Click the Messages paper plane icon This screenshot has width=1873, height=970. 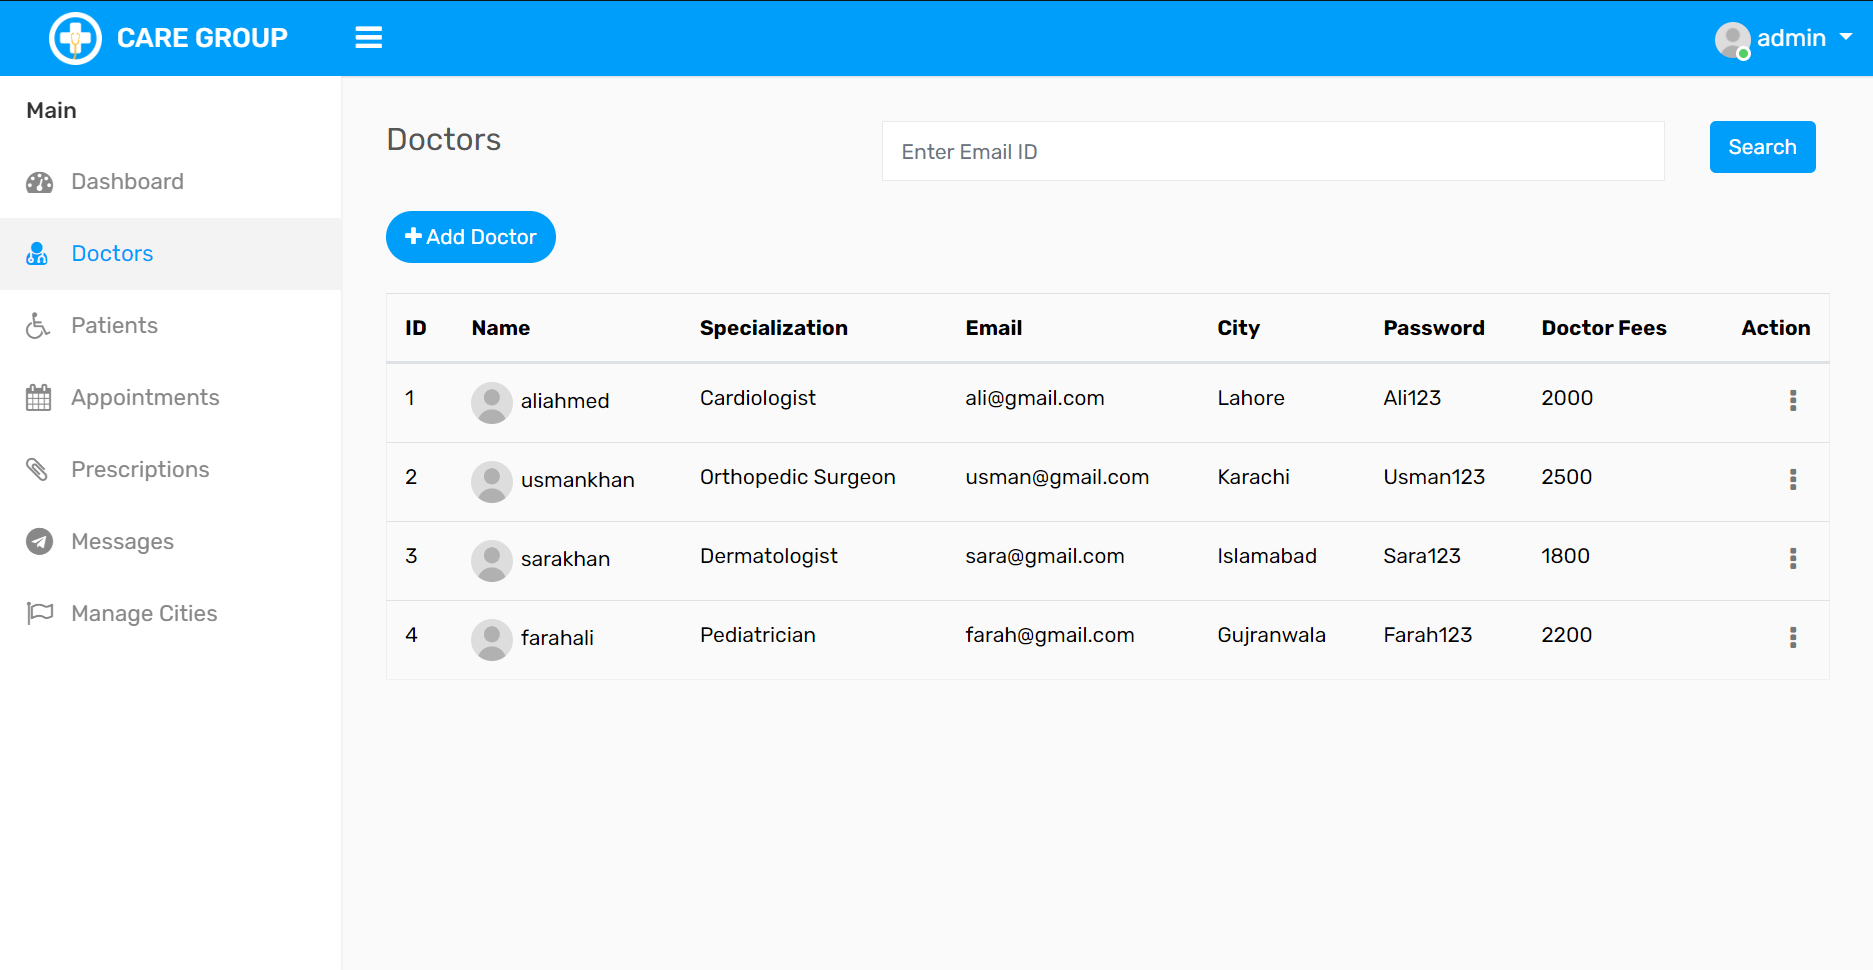click(39, 542)
